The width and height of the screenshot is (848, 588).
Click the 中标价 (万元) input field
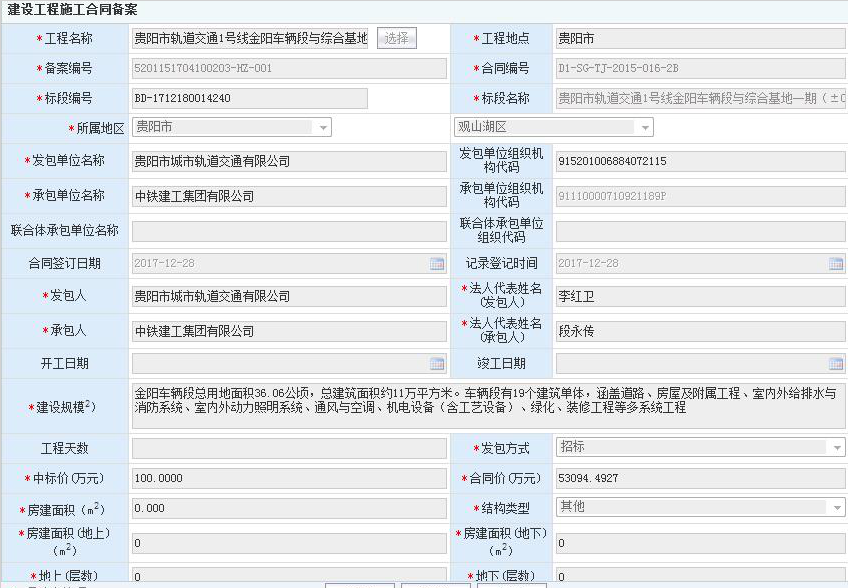pyautogui.click(x=289, y=479)
